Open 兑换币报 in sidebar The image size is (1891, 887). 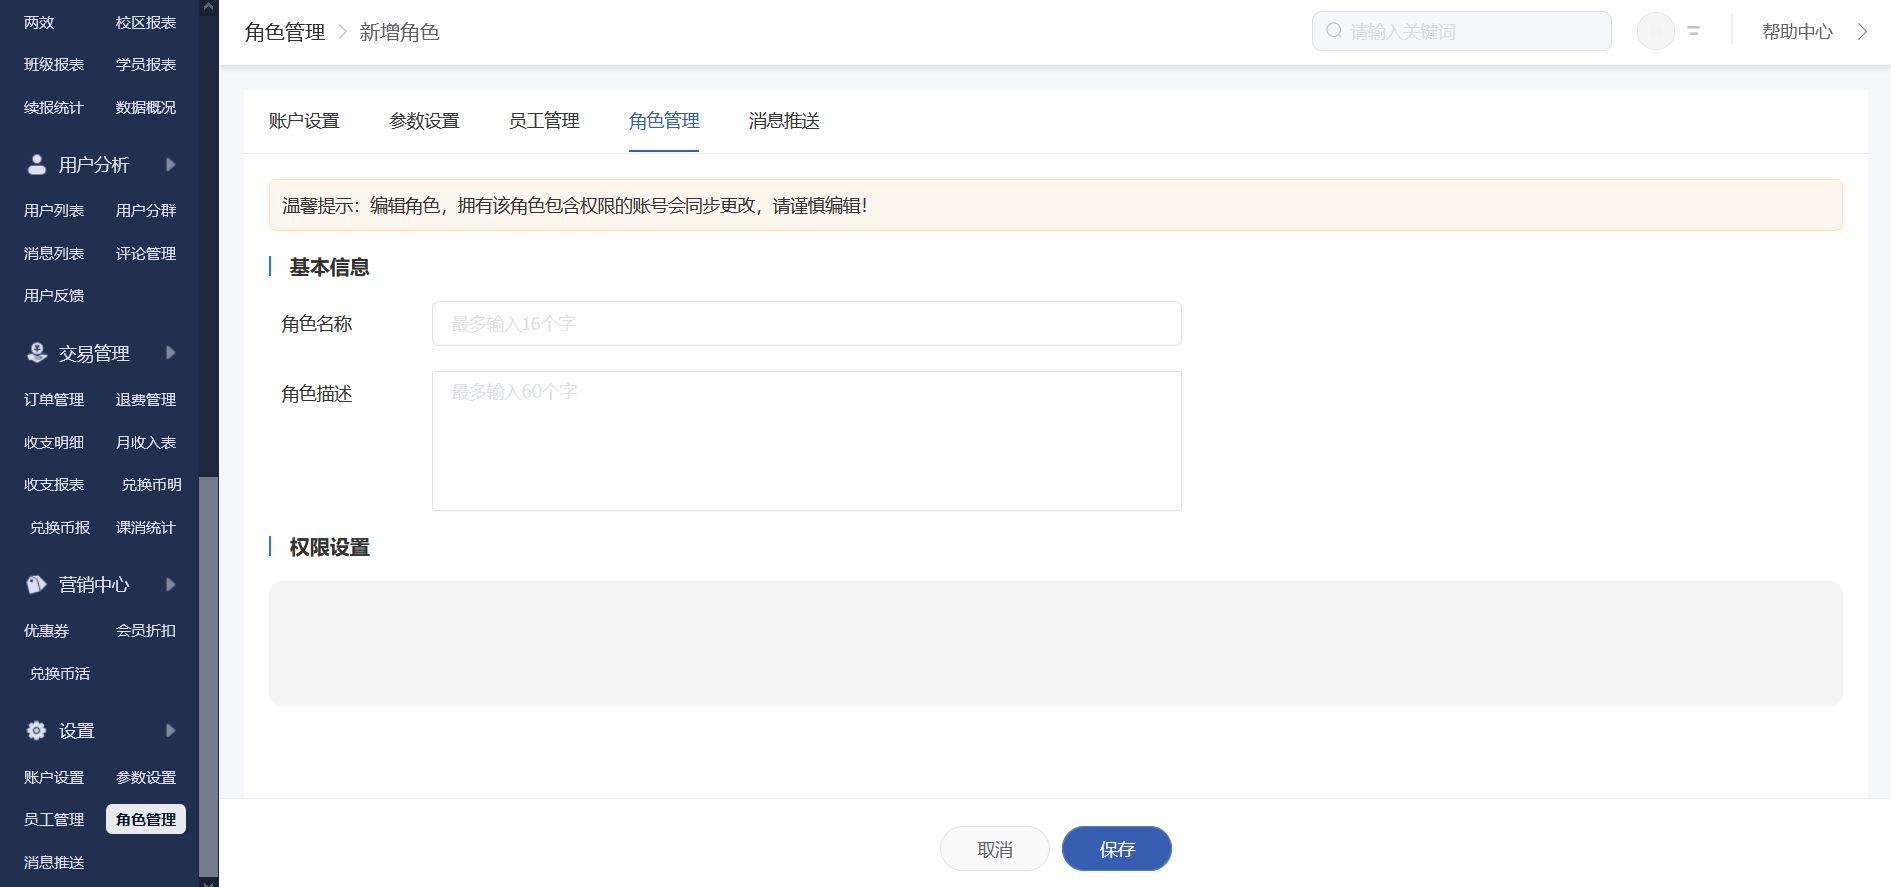(60, 527)
